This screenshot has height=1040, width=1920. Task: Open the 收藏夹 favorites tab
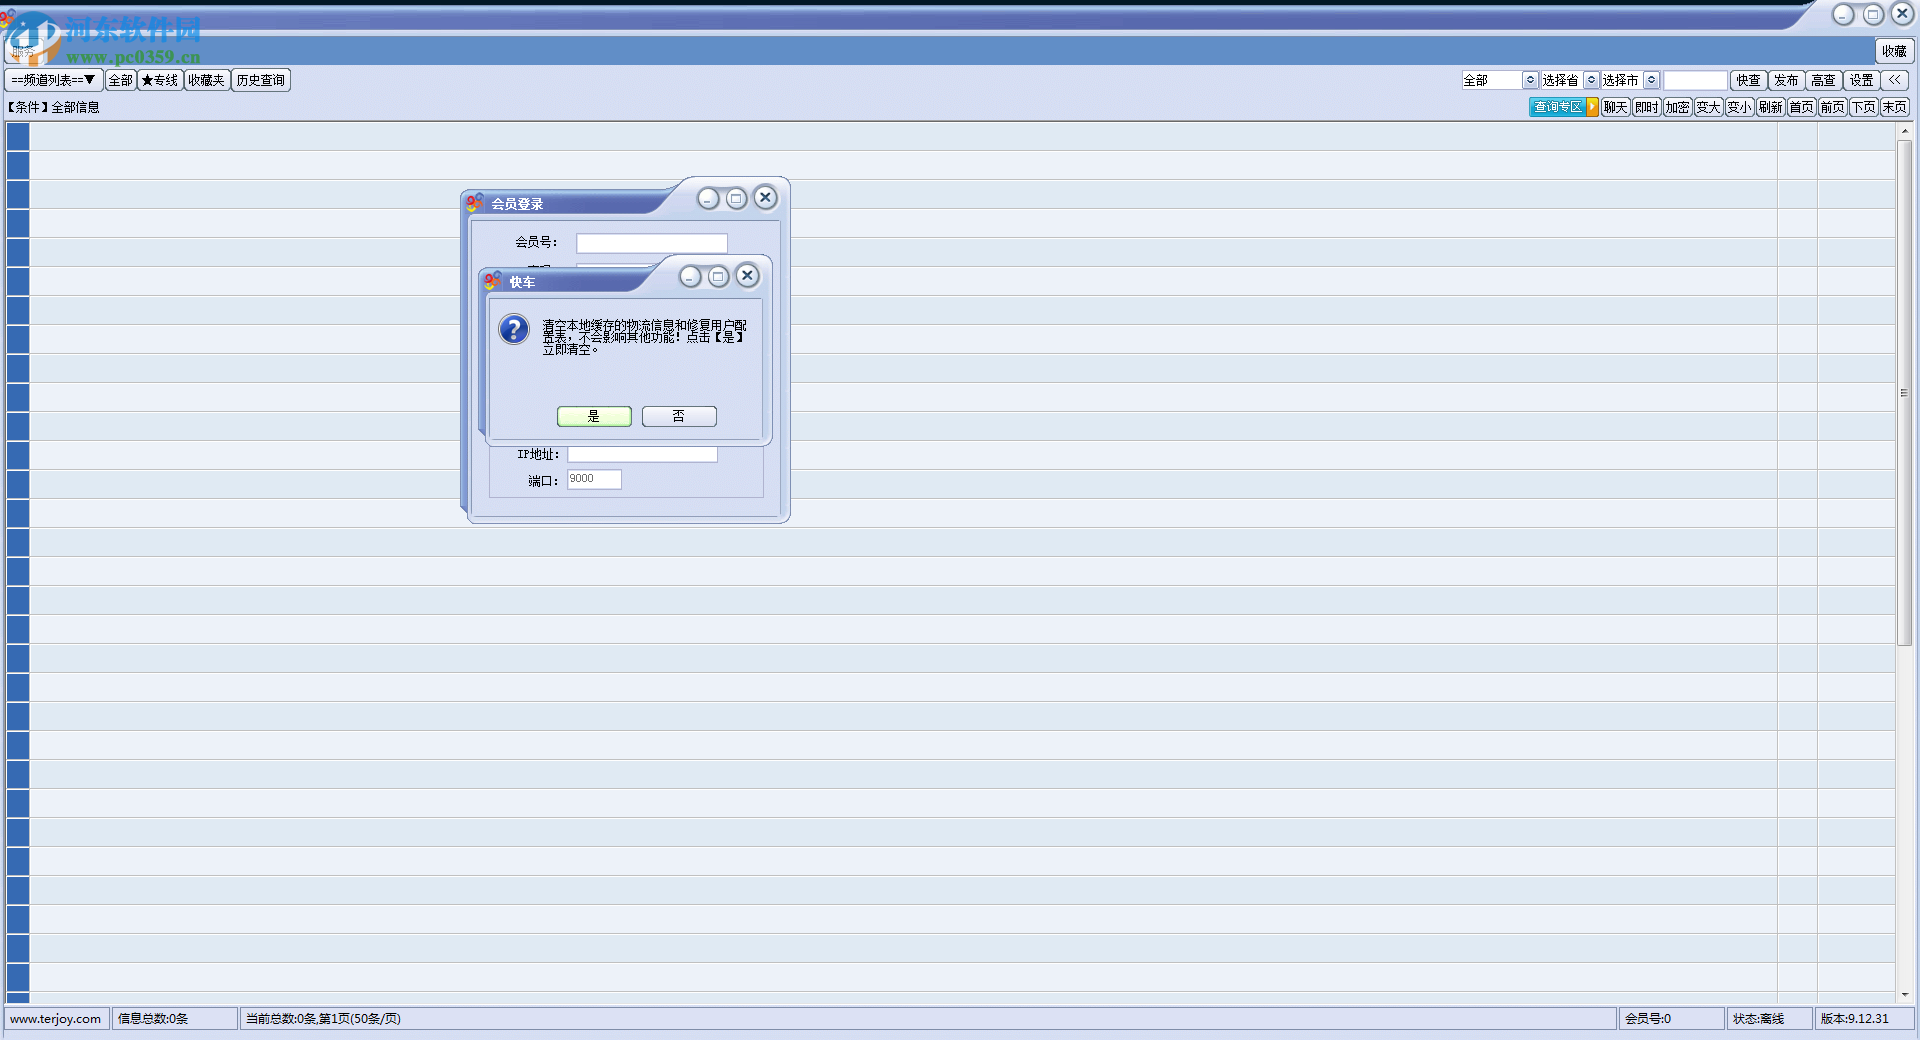tap(207, 80)
